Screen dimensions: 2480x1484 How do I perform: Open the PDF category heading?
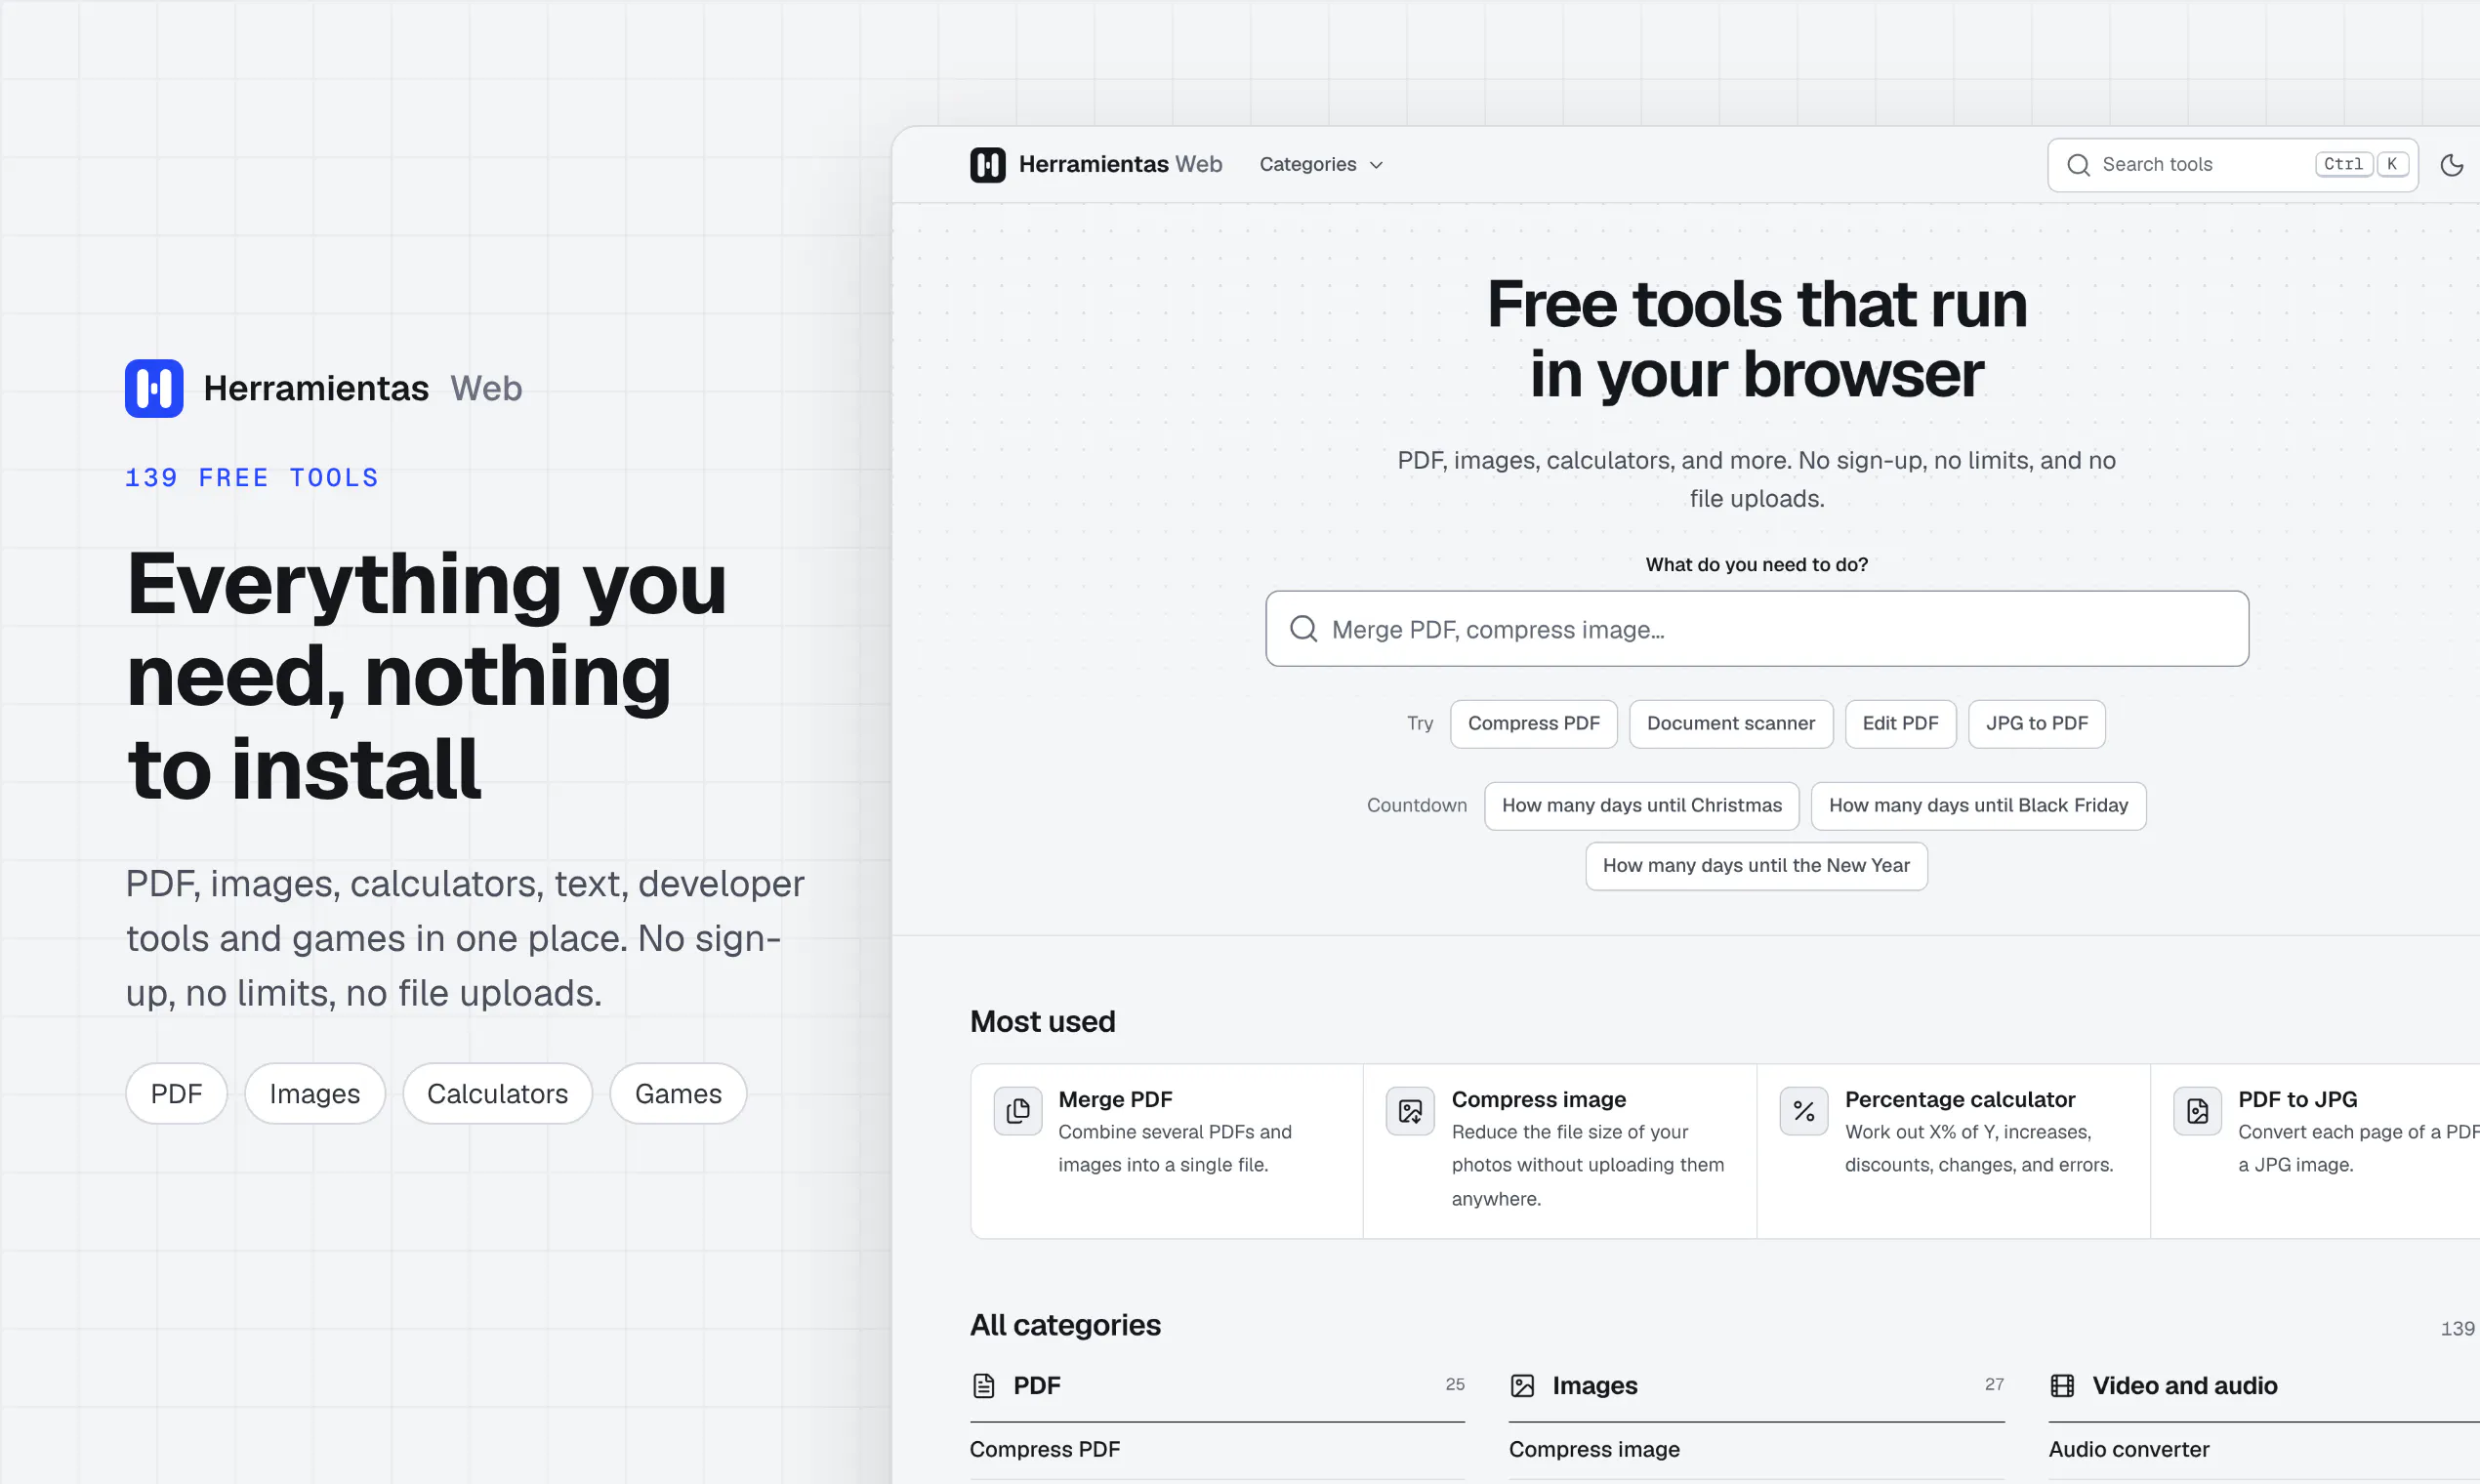[1036, 1386]
